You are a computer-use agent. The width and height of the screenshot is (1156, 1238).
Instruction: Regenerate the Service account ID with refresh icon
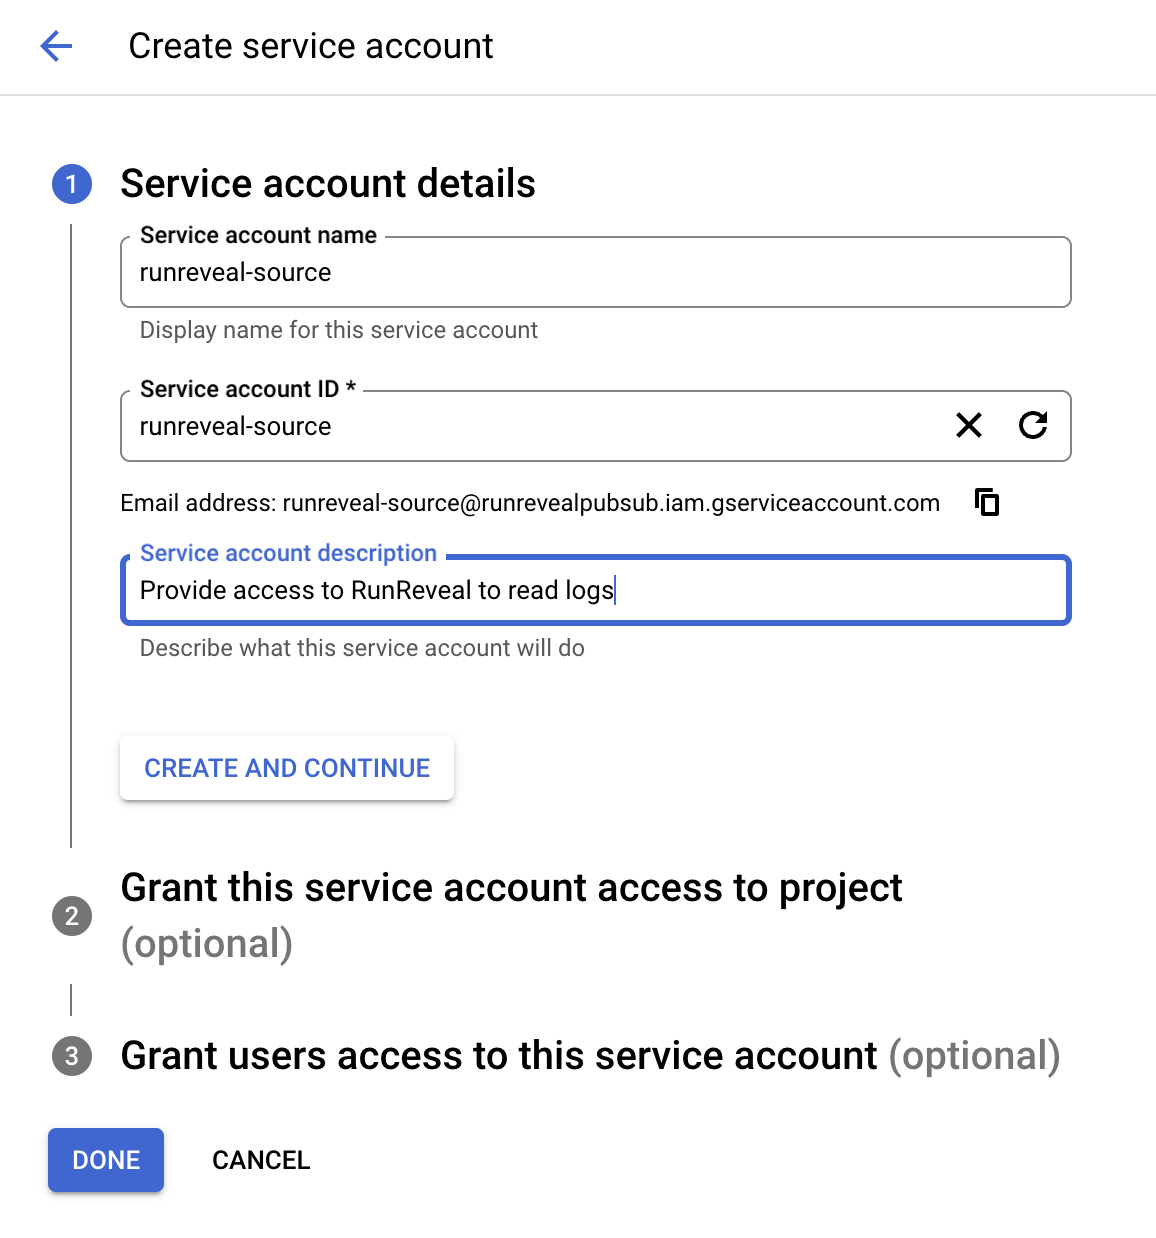click(x=1034, y=426)
